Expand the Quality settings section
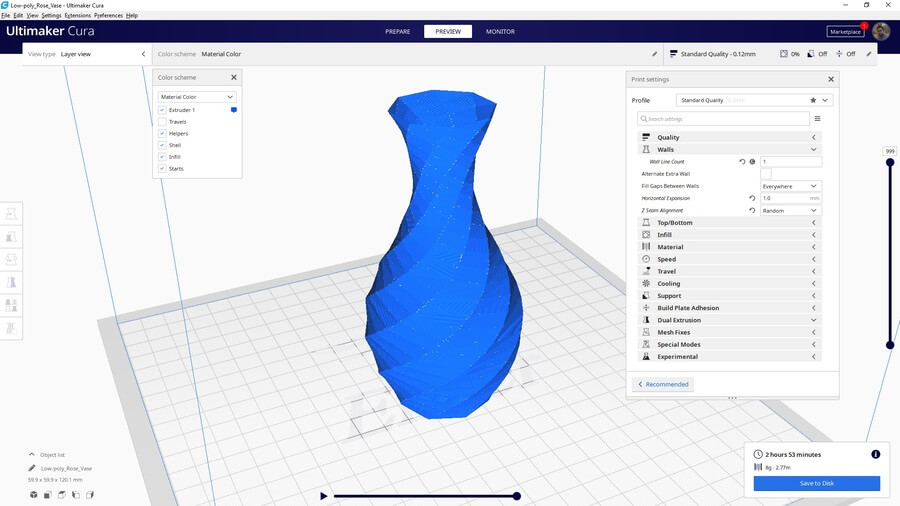Screen dimensions: 900x506 729,137
